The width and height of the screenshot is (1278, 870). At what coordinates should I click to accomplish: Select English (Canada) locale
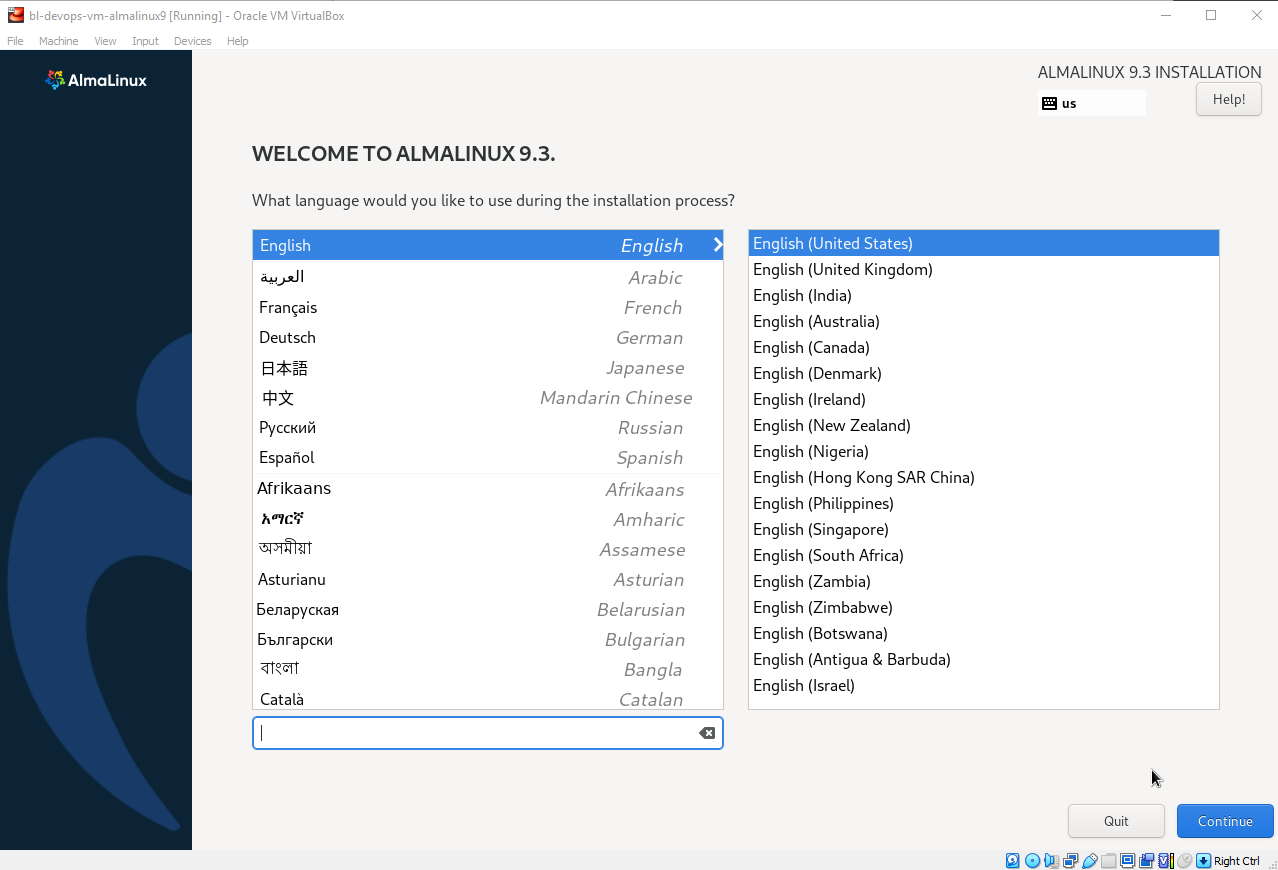coord(984,347)
